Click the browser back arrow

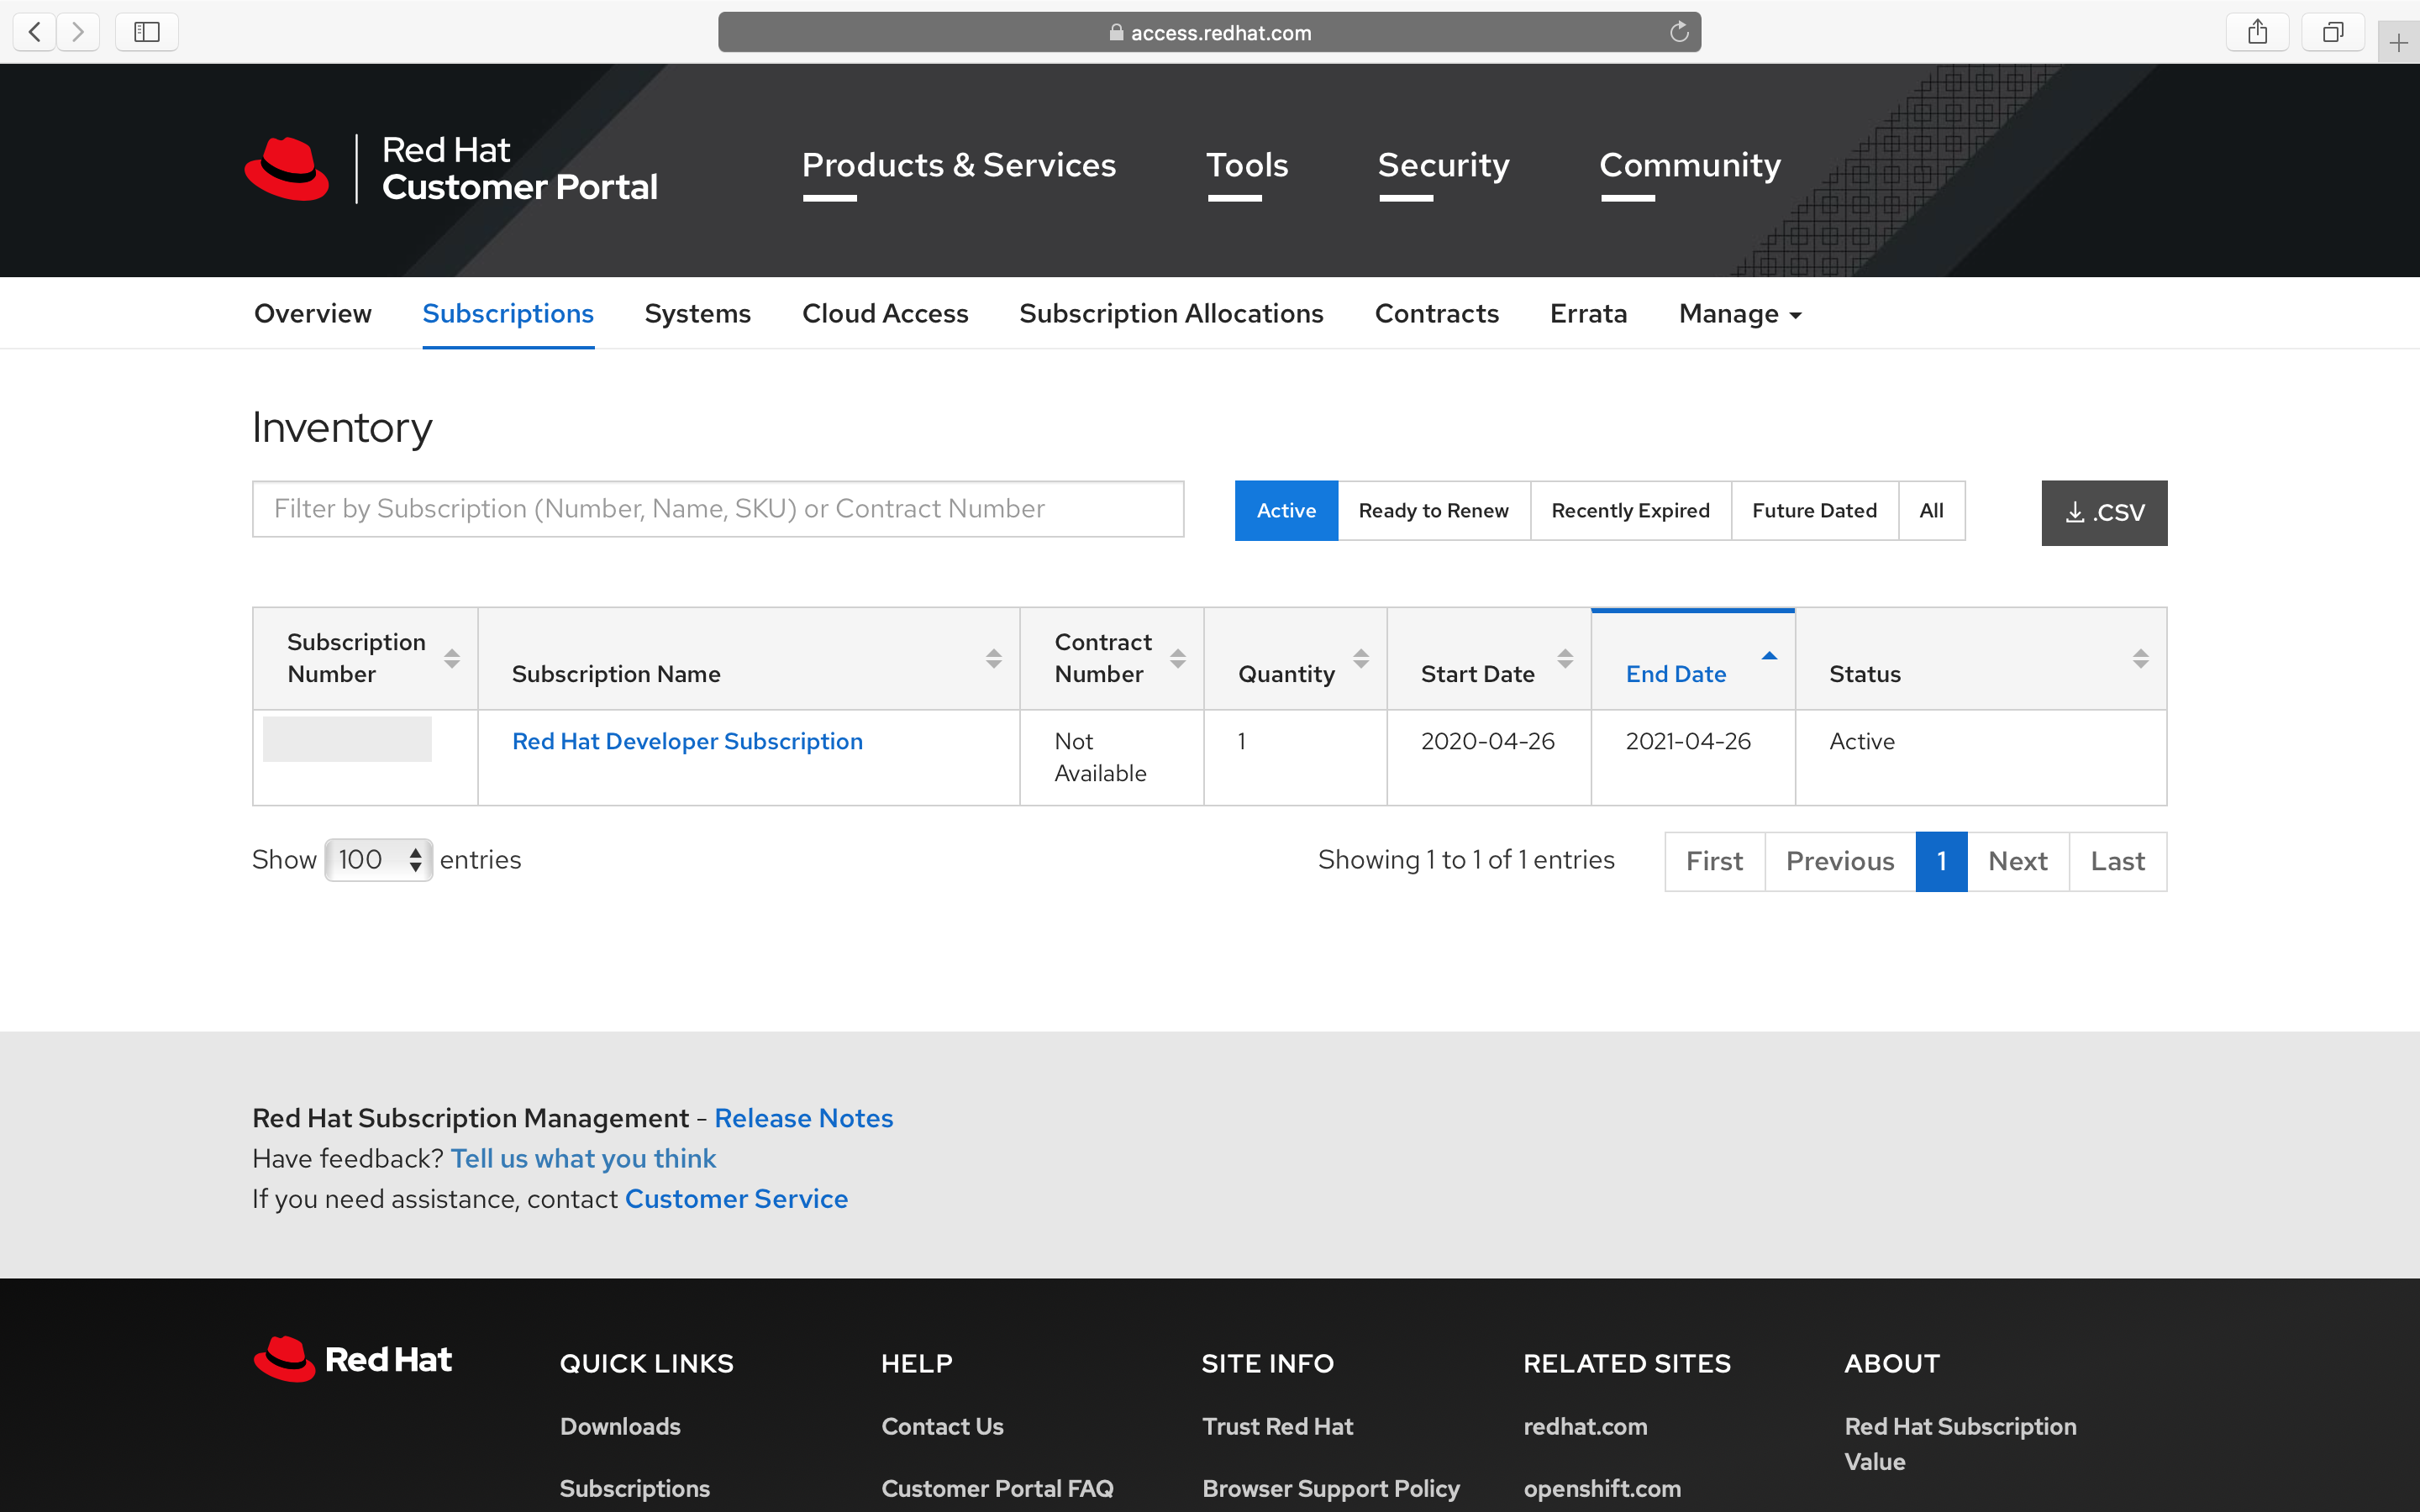tap(35, 32)
